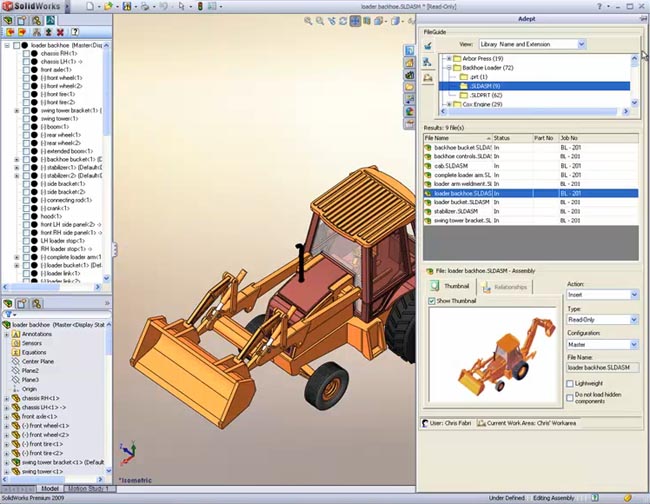Click the red X icon in the left panel toolbar
The height and width of the screenshot is (504, 650).
point(61,32)
